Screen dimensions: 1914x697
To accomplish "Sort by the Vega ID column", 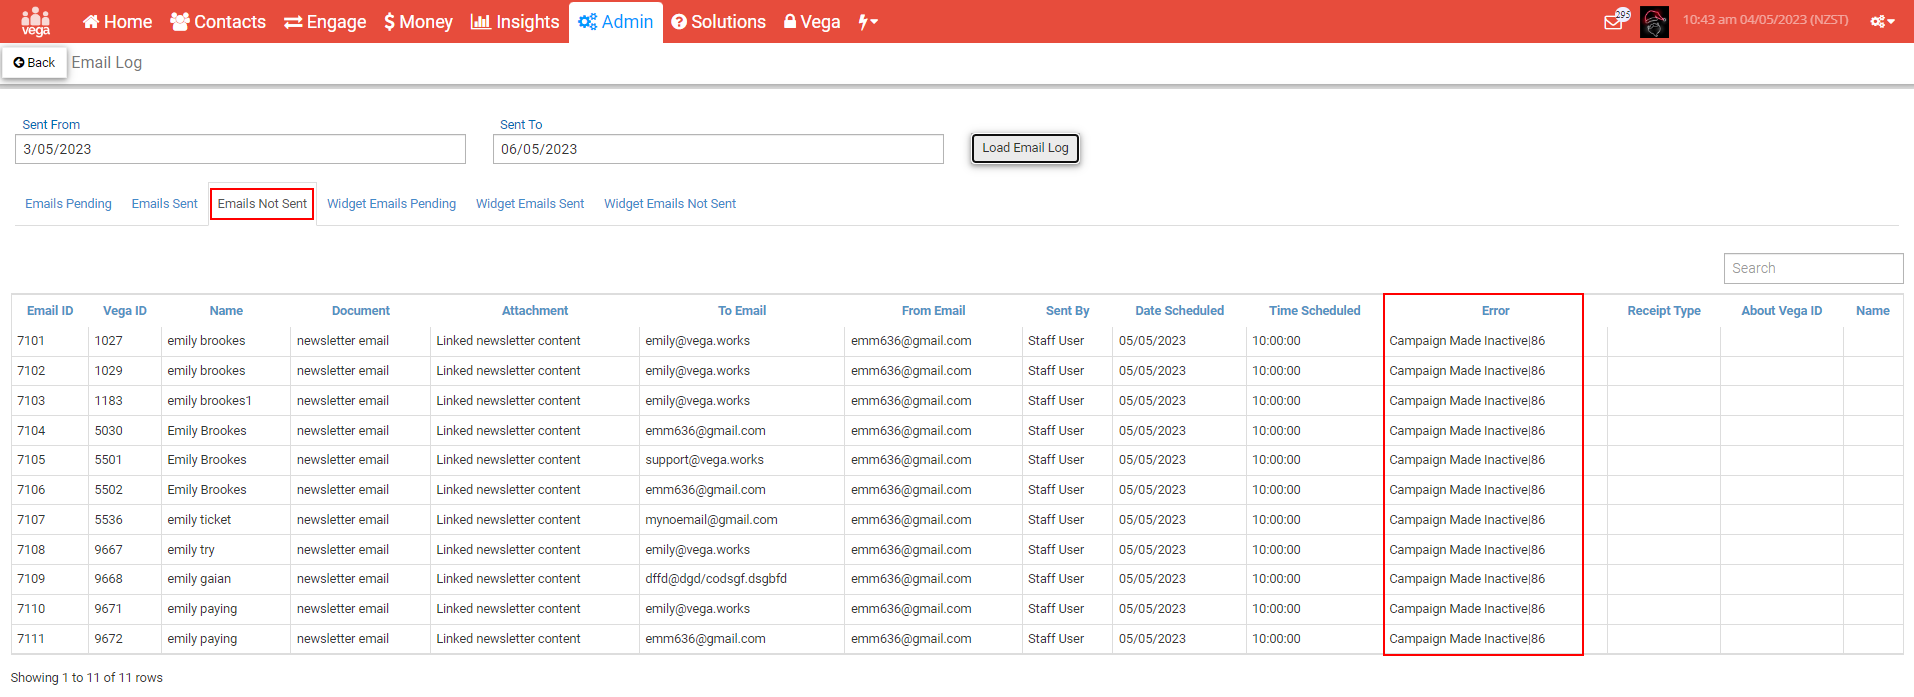I will pos(125,311).
